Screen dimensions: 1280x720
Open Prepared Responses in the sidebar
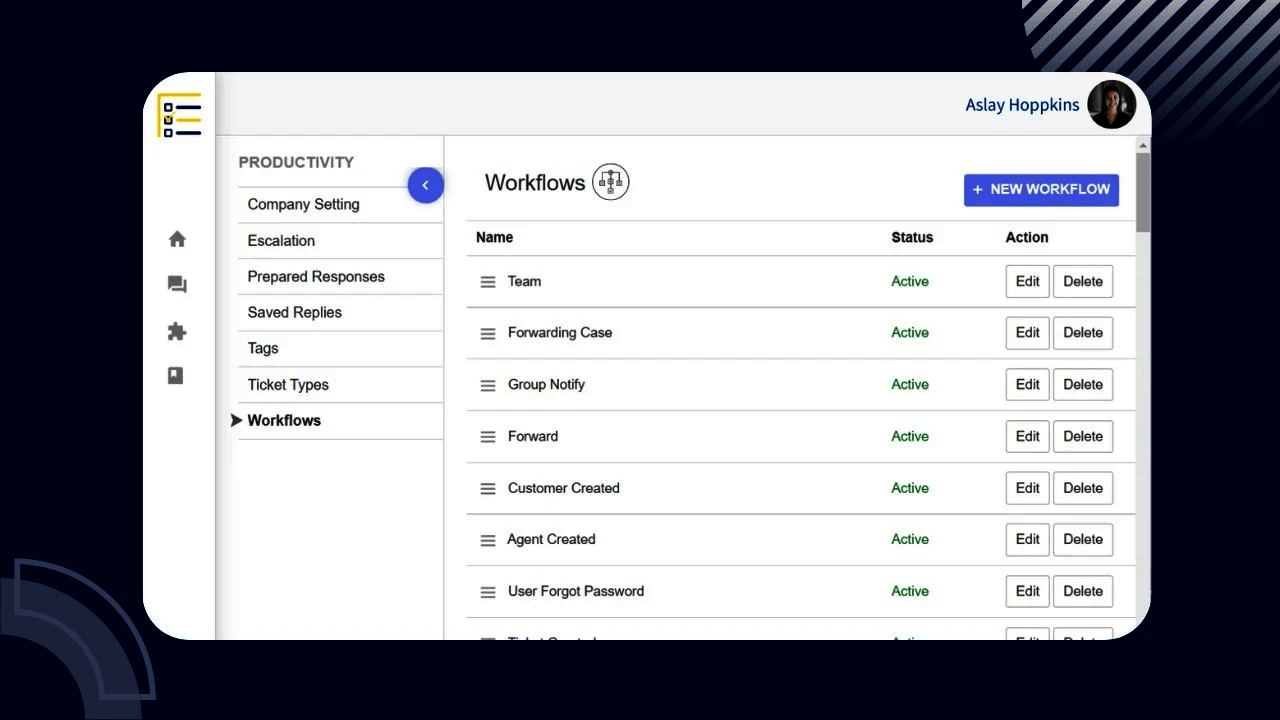340,276
